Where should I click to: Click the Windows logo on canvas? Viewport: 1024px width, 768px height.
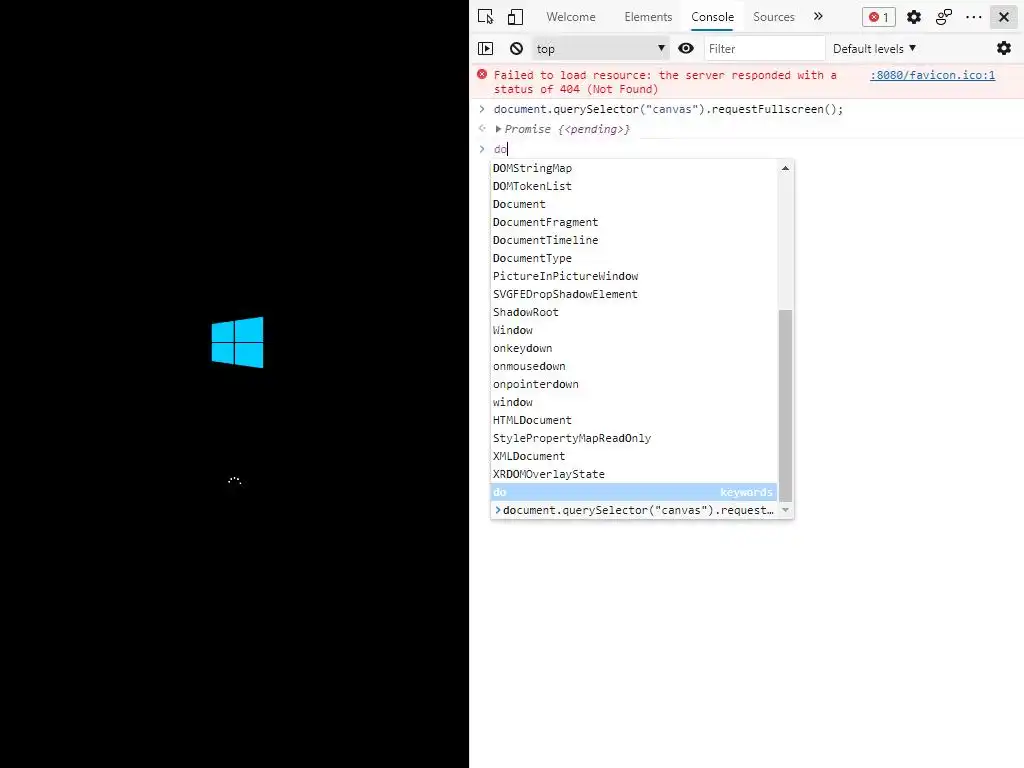point(238,342)
